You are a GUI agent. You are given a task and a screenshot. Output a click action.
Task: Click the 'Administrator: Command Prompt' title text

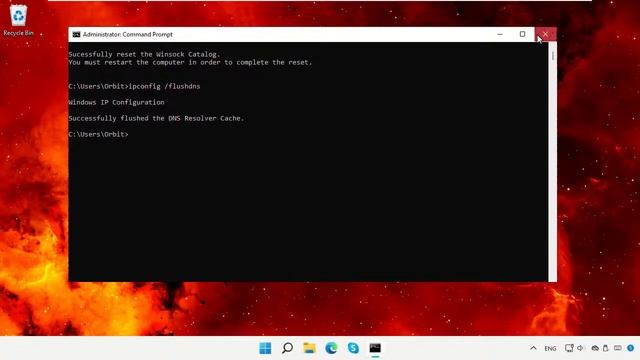(128, 35)
